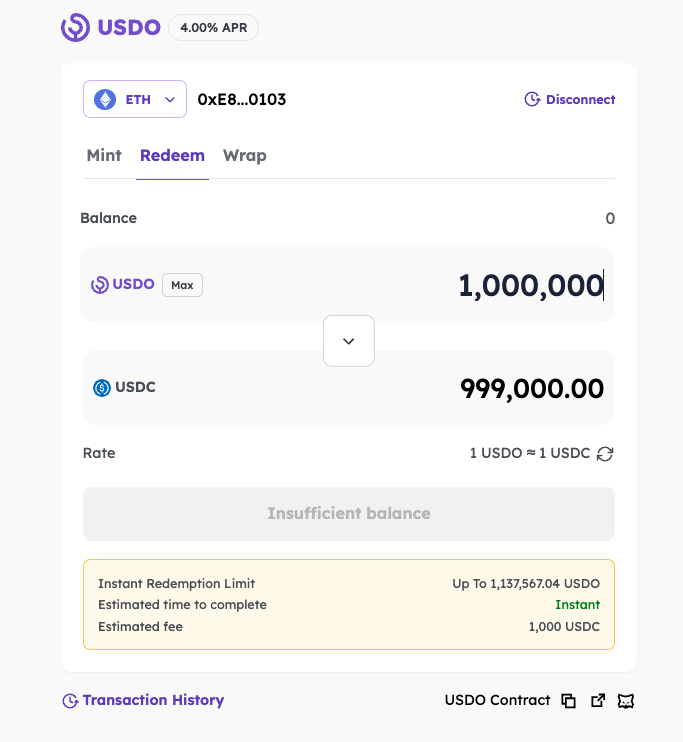Add USDO to MetaMask wallet
This screenshot has width=683, height=742.
tap(627, 701)
